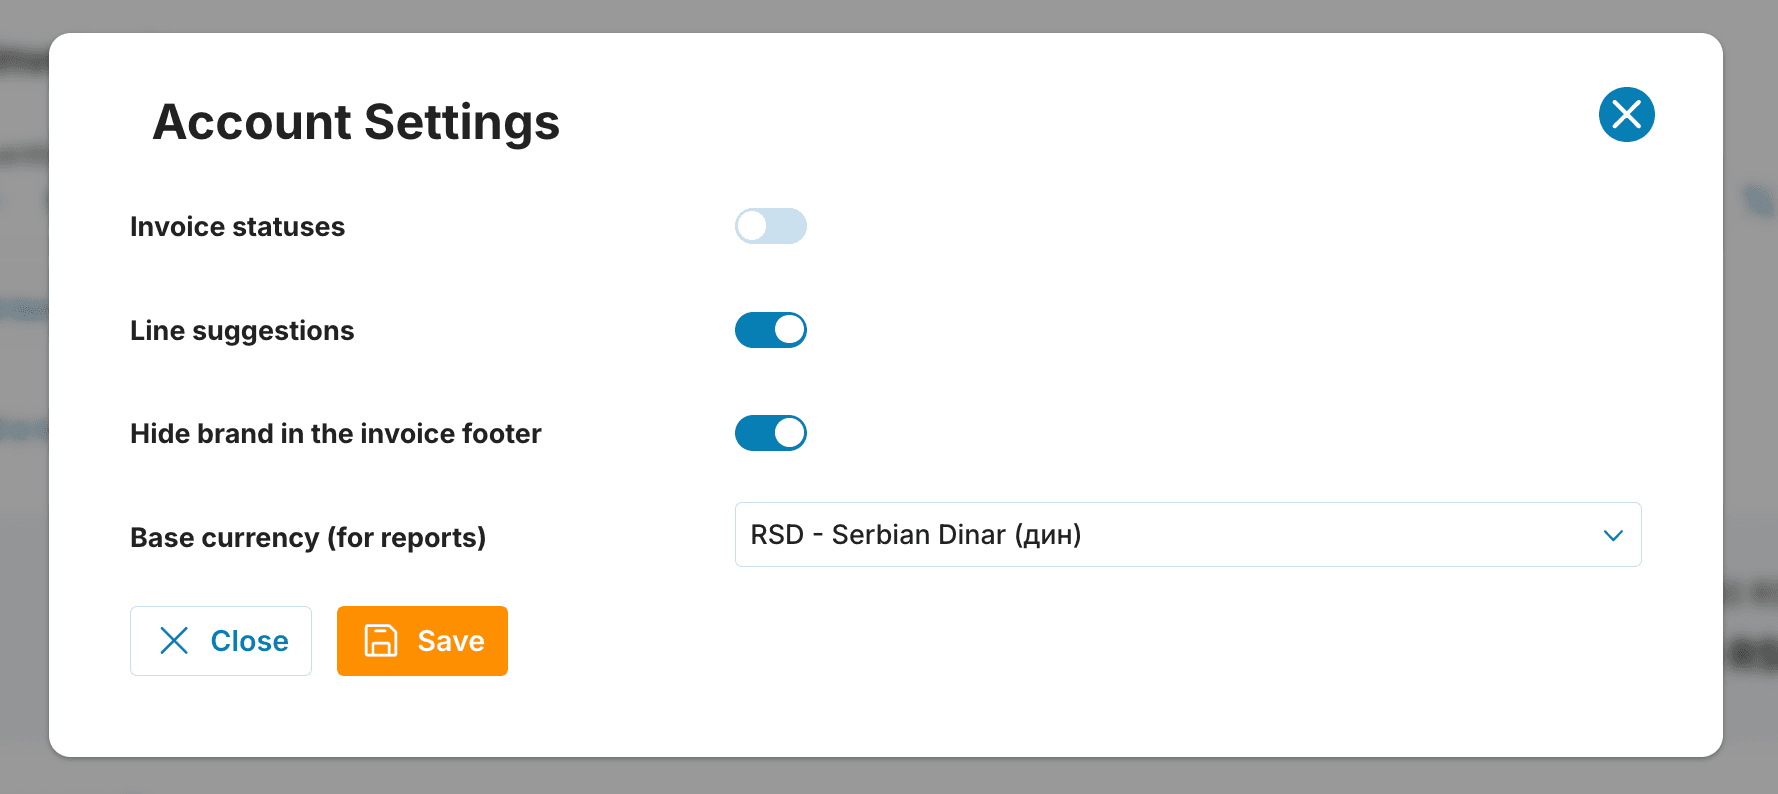Click the white knob of the Invoice statuses switch
1778x794 pixels.
[x=752, y=226]
